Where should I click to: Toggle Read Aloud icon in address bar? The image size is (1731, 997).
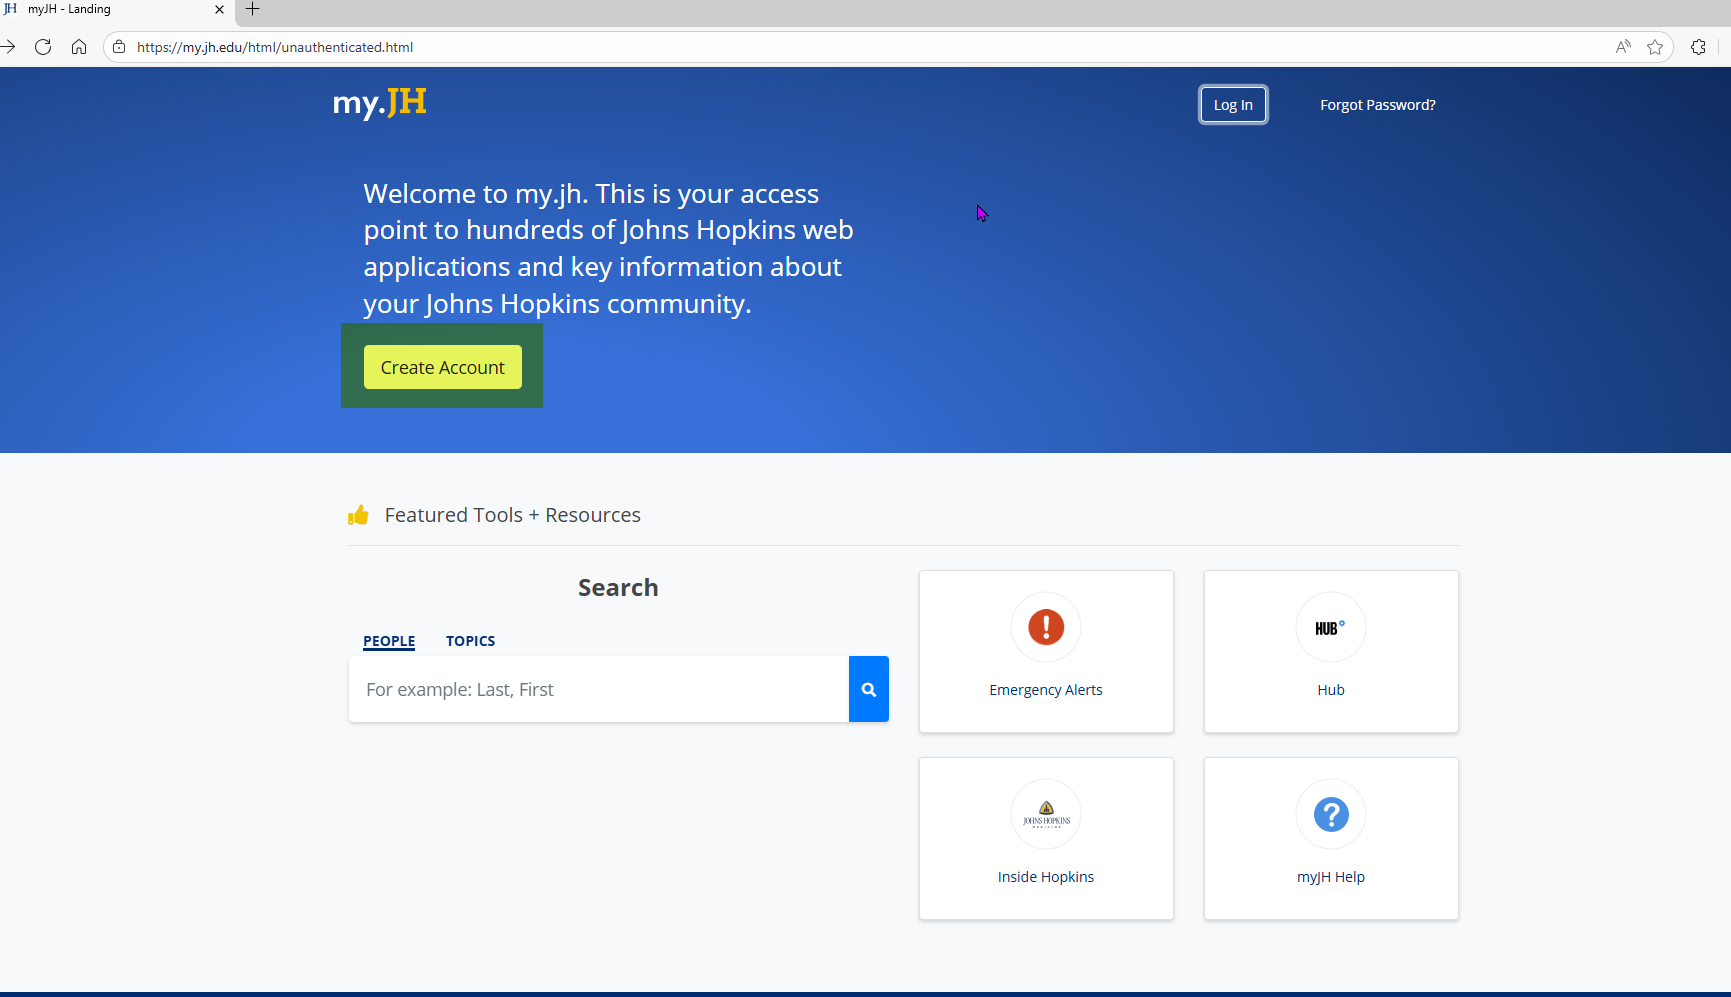pos(1623,47)
